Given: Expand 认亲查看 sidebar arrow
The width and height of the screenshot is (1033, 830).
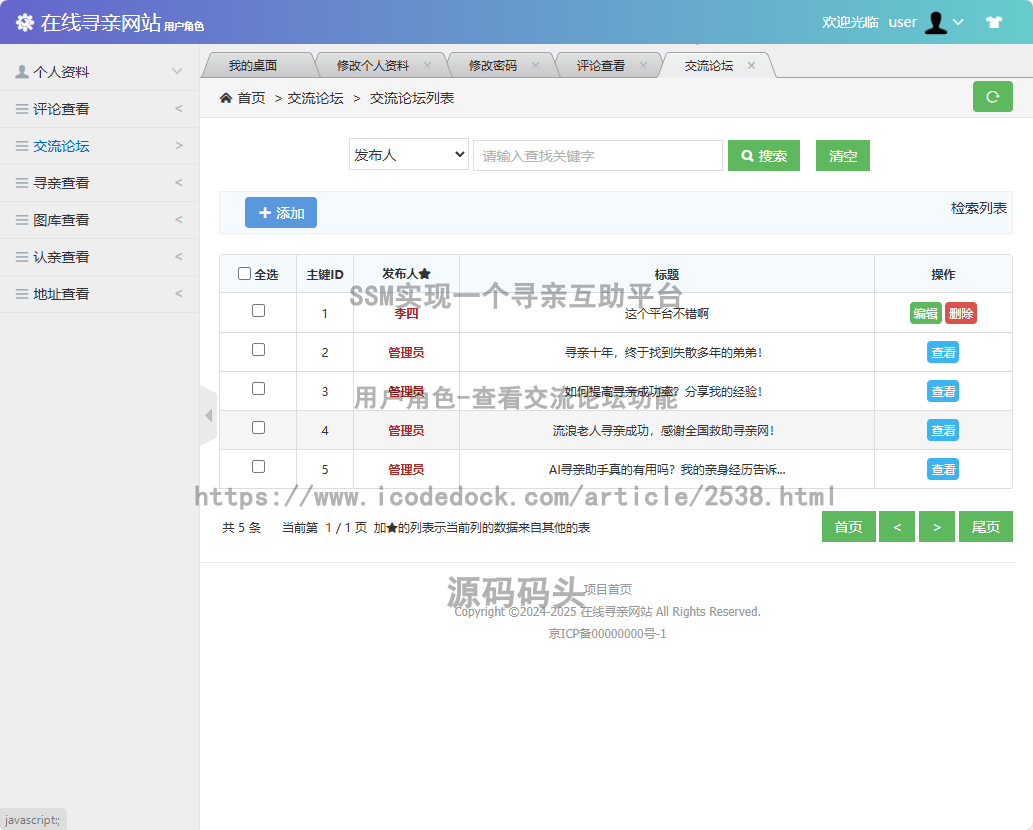Looking at the screenshot, I should tap(179, 256).
